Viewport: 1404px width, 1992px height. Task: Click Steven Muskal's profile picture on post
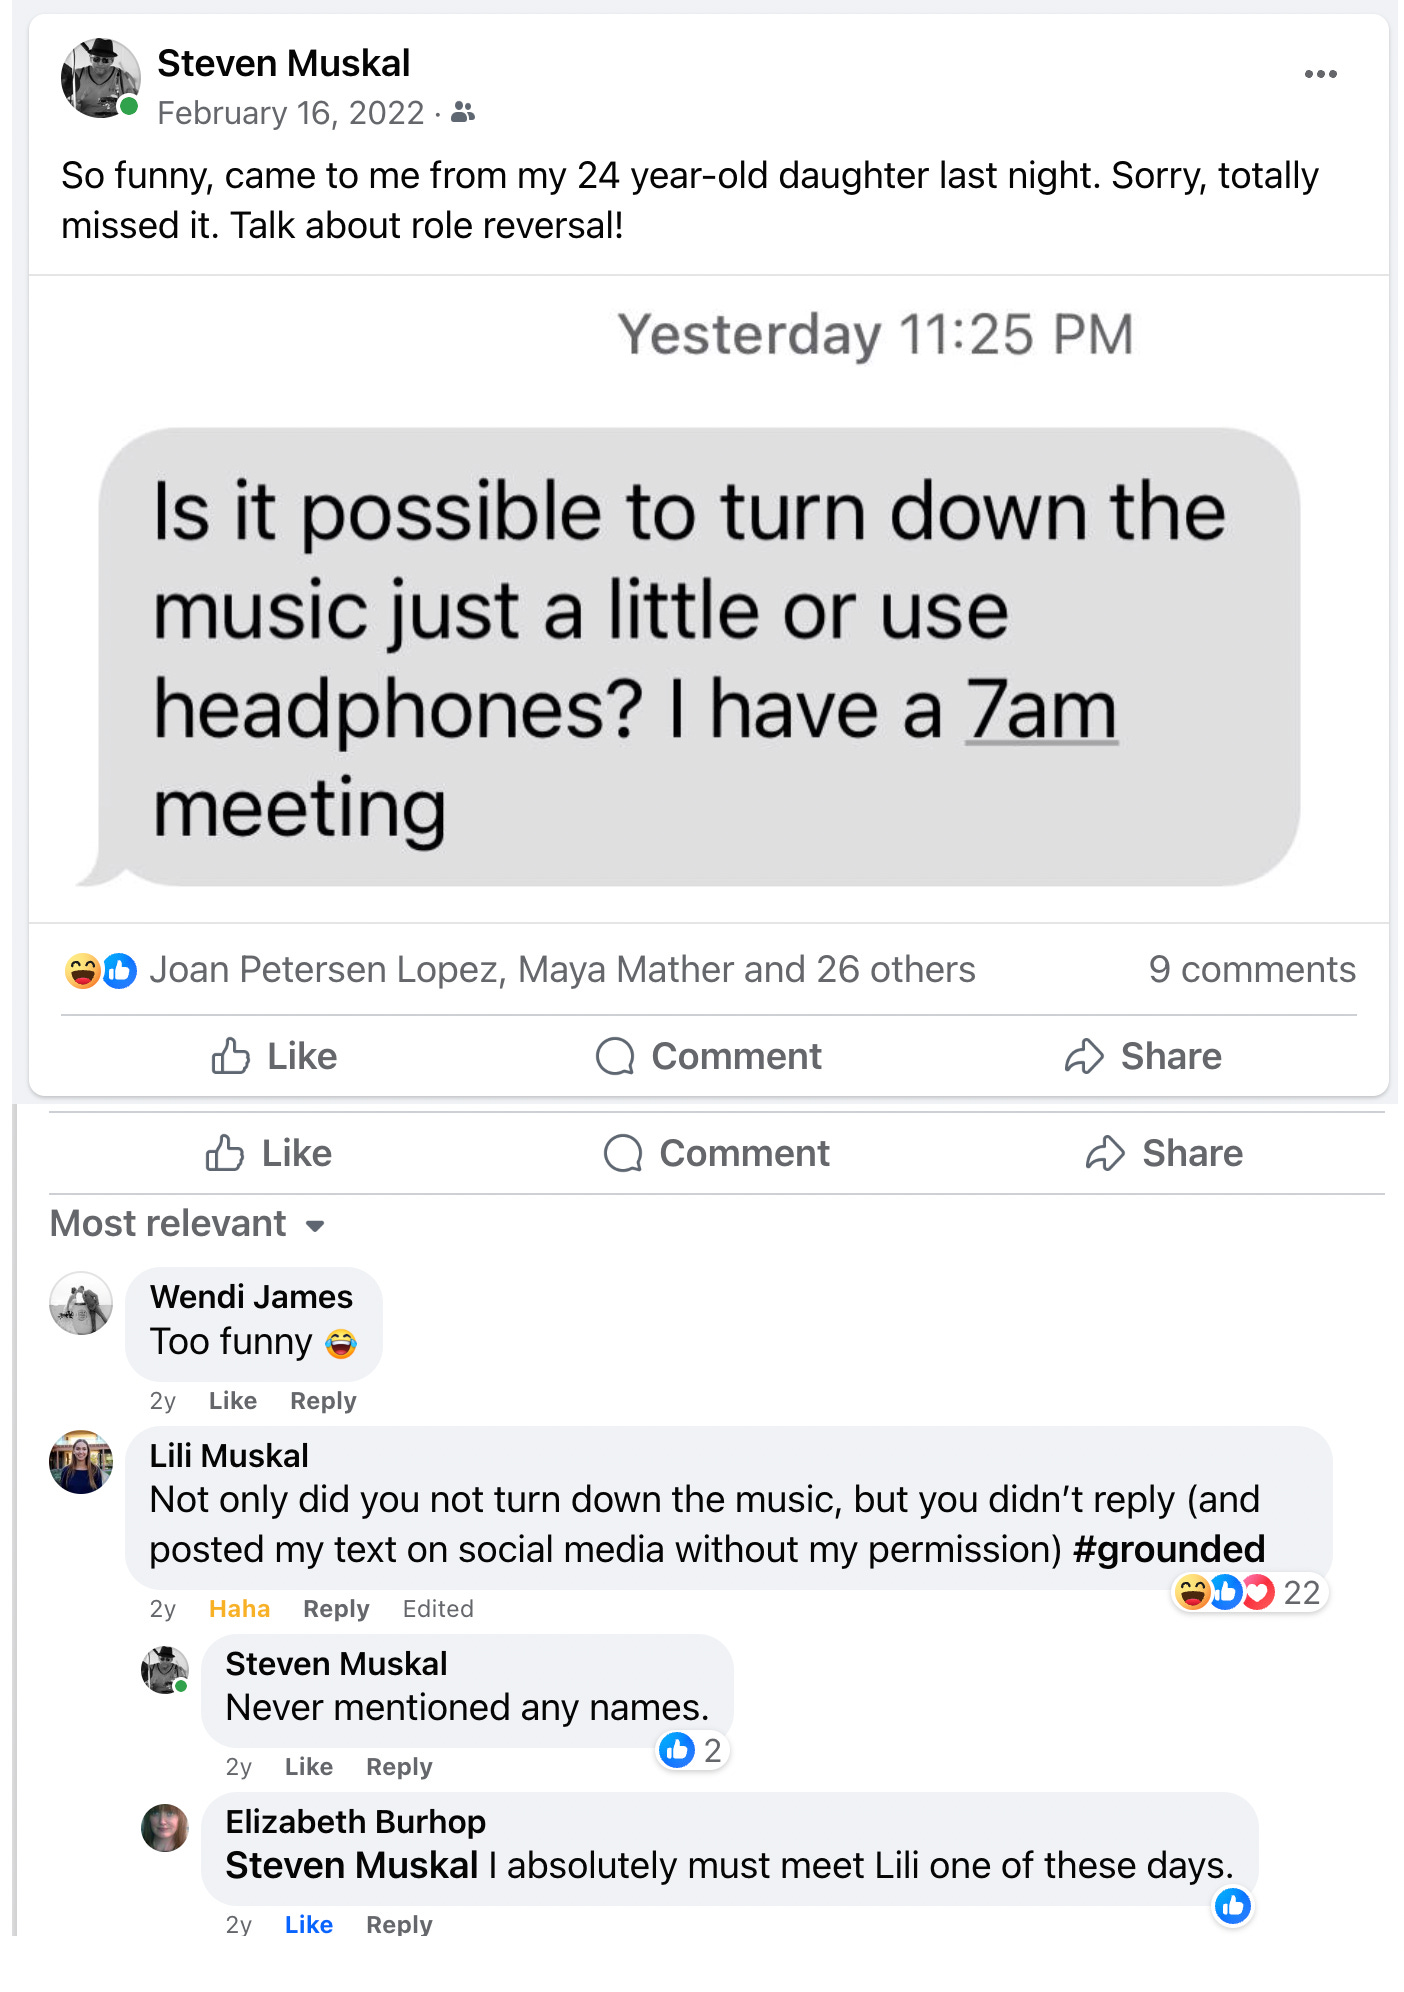tap(100, 78)
